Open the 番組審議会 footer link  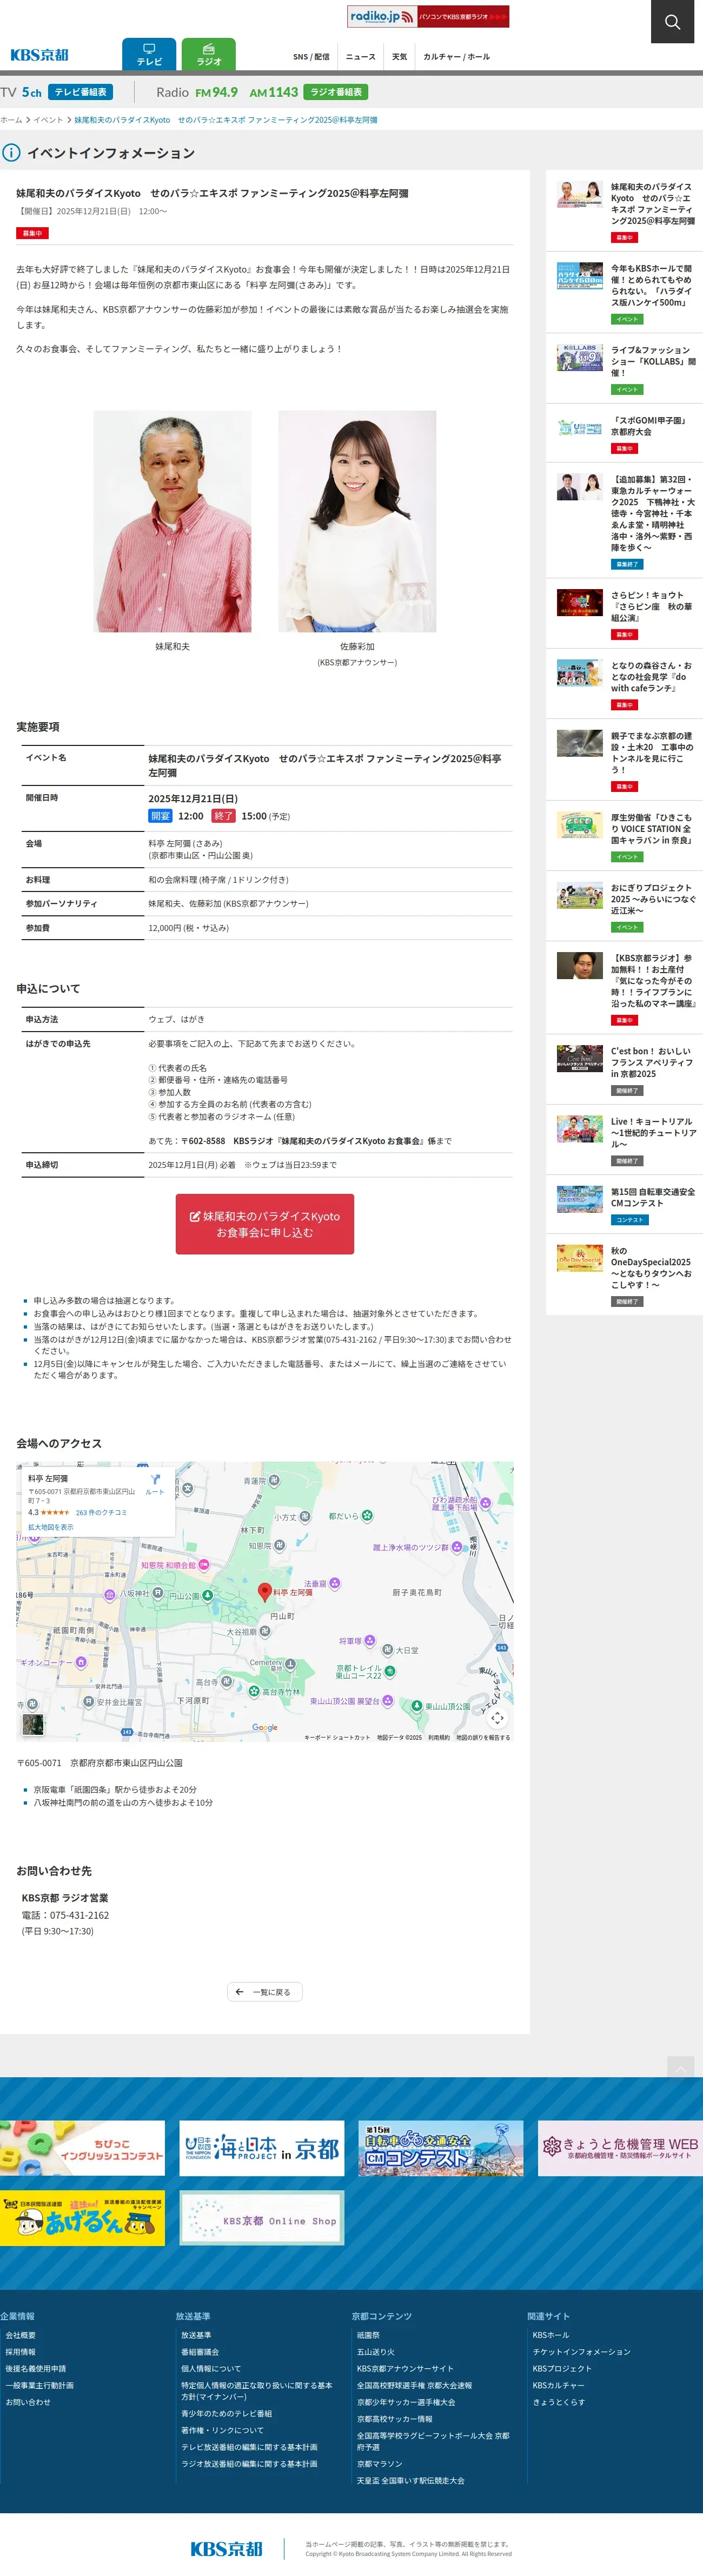point(200,2352)
